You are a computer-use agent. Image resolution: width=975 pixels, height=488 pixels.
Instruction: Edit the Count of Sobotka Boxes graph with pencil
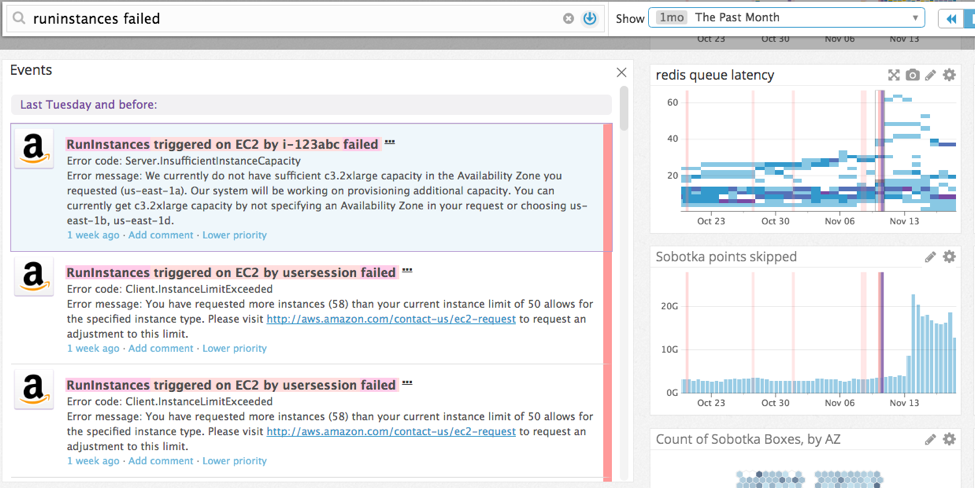[x=930, y=440]
